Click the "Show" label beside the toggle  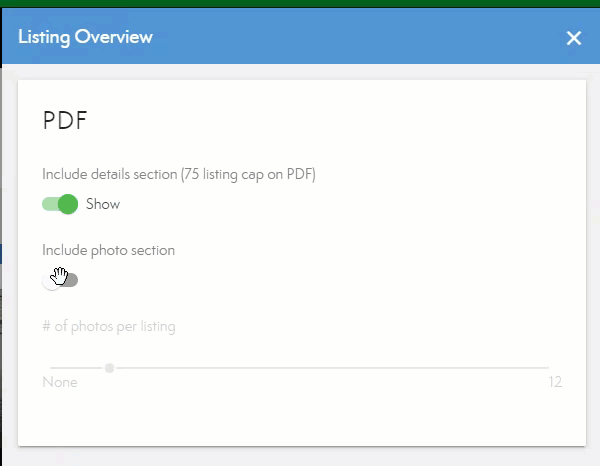(x=103, y=204)
